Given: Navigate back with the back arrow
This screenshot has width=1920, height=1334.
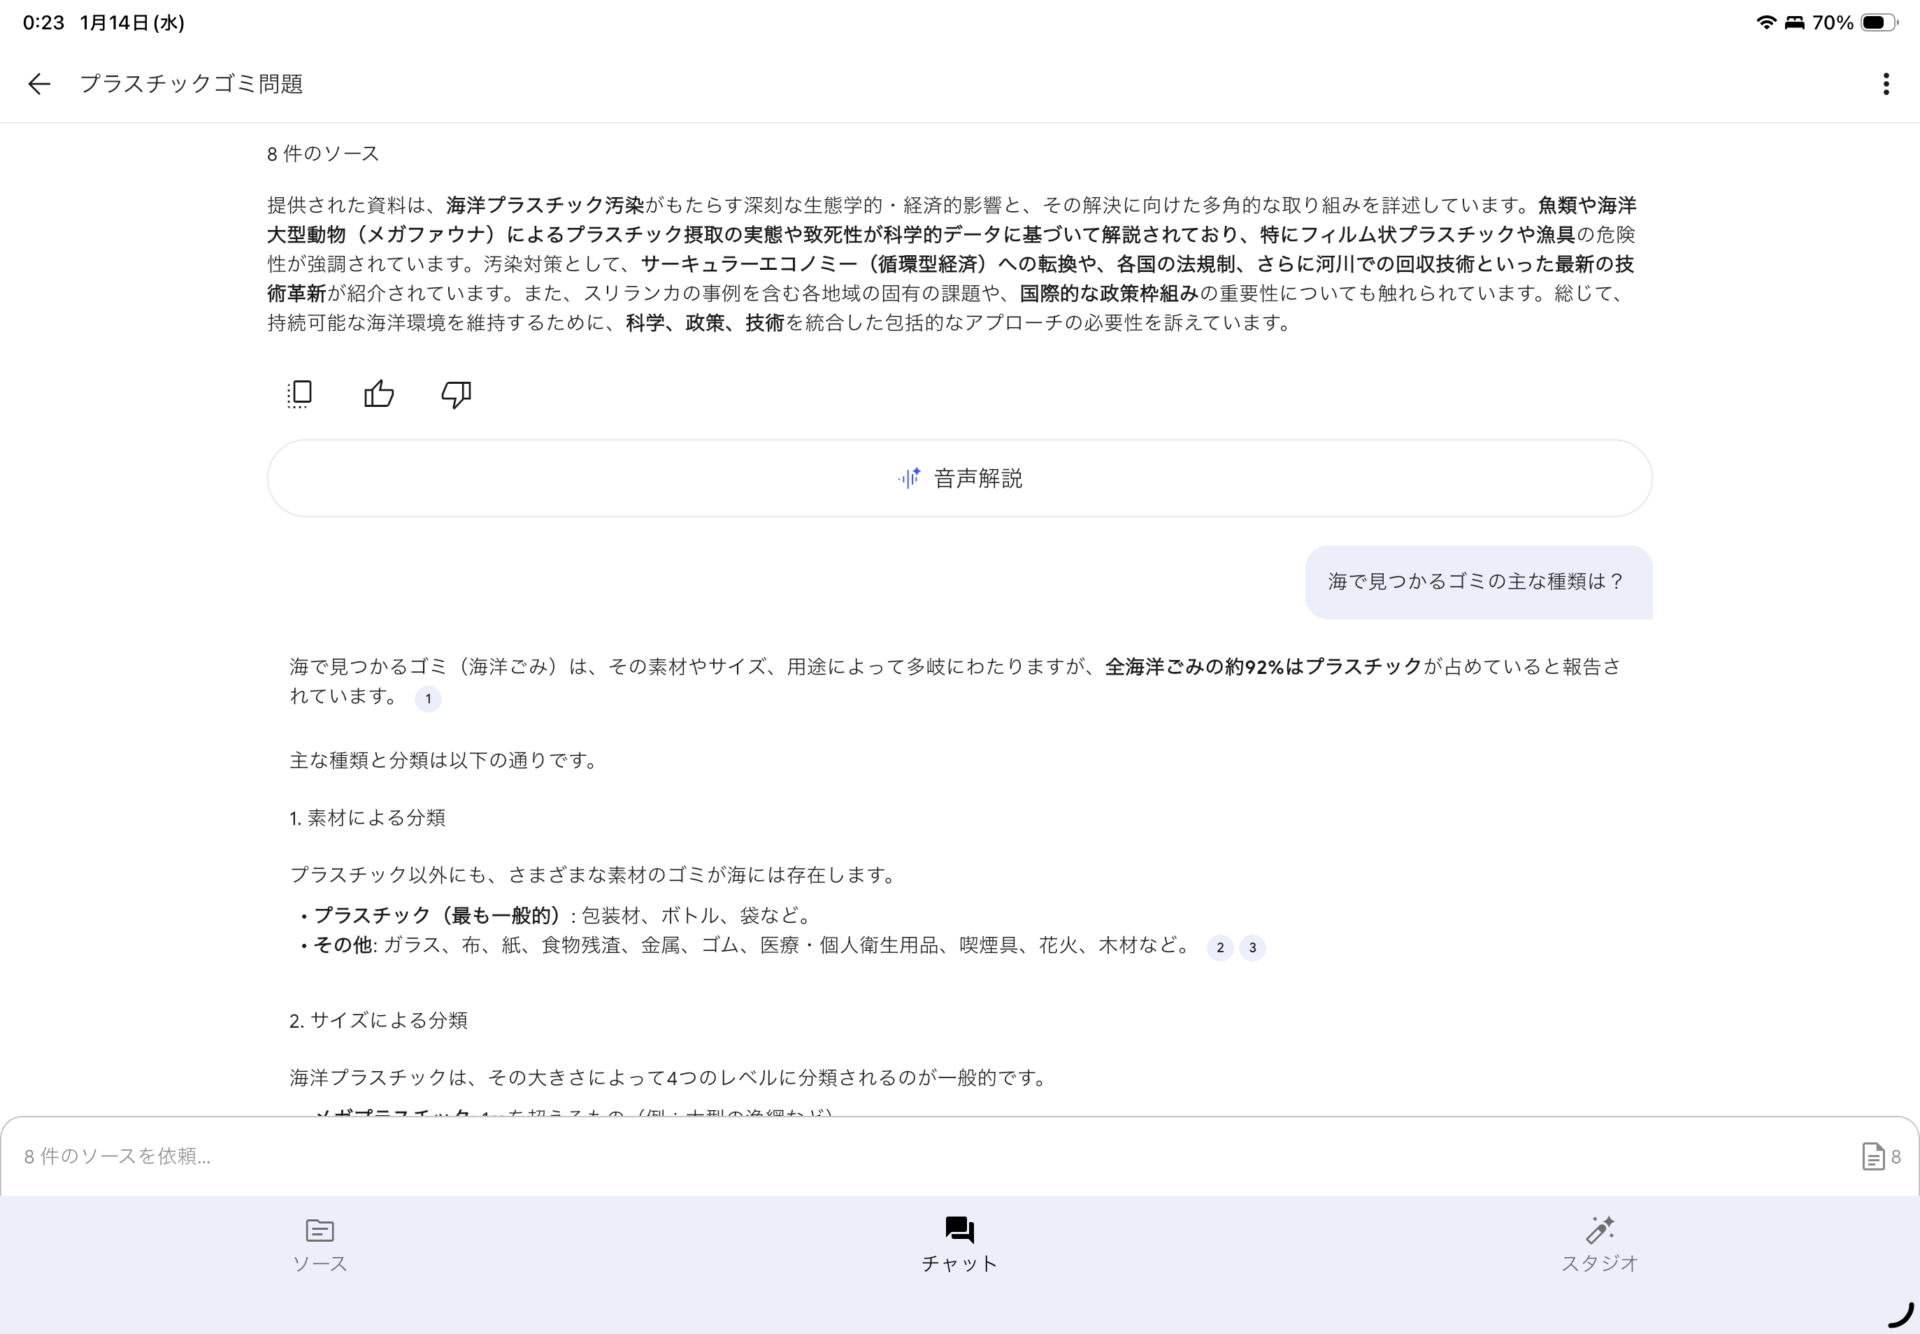Looking at the screenshot, I should pyautogui.click(x=38, y=84).
